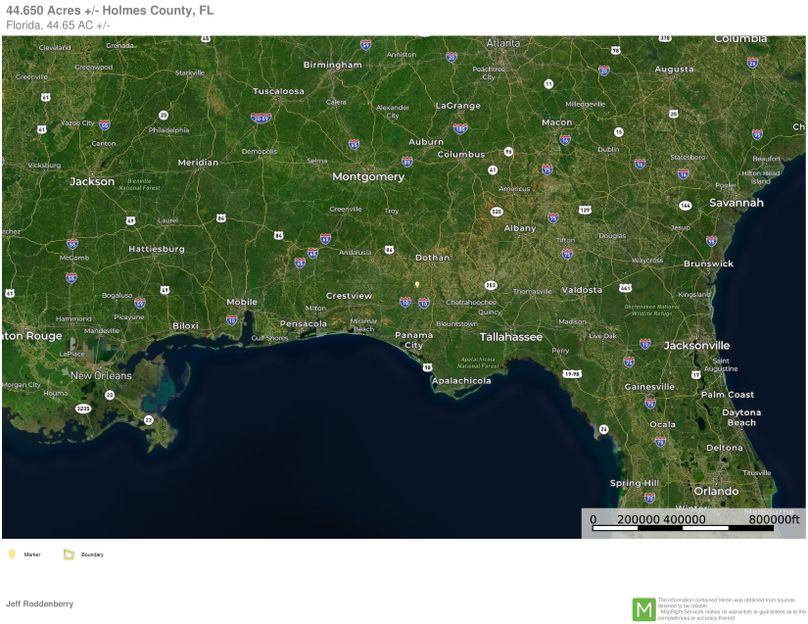Select the I-10 interstate shield near Crestview

tap(405, 303)
